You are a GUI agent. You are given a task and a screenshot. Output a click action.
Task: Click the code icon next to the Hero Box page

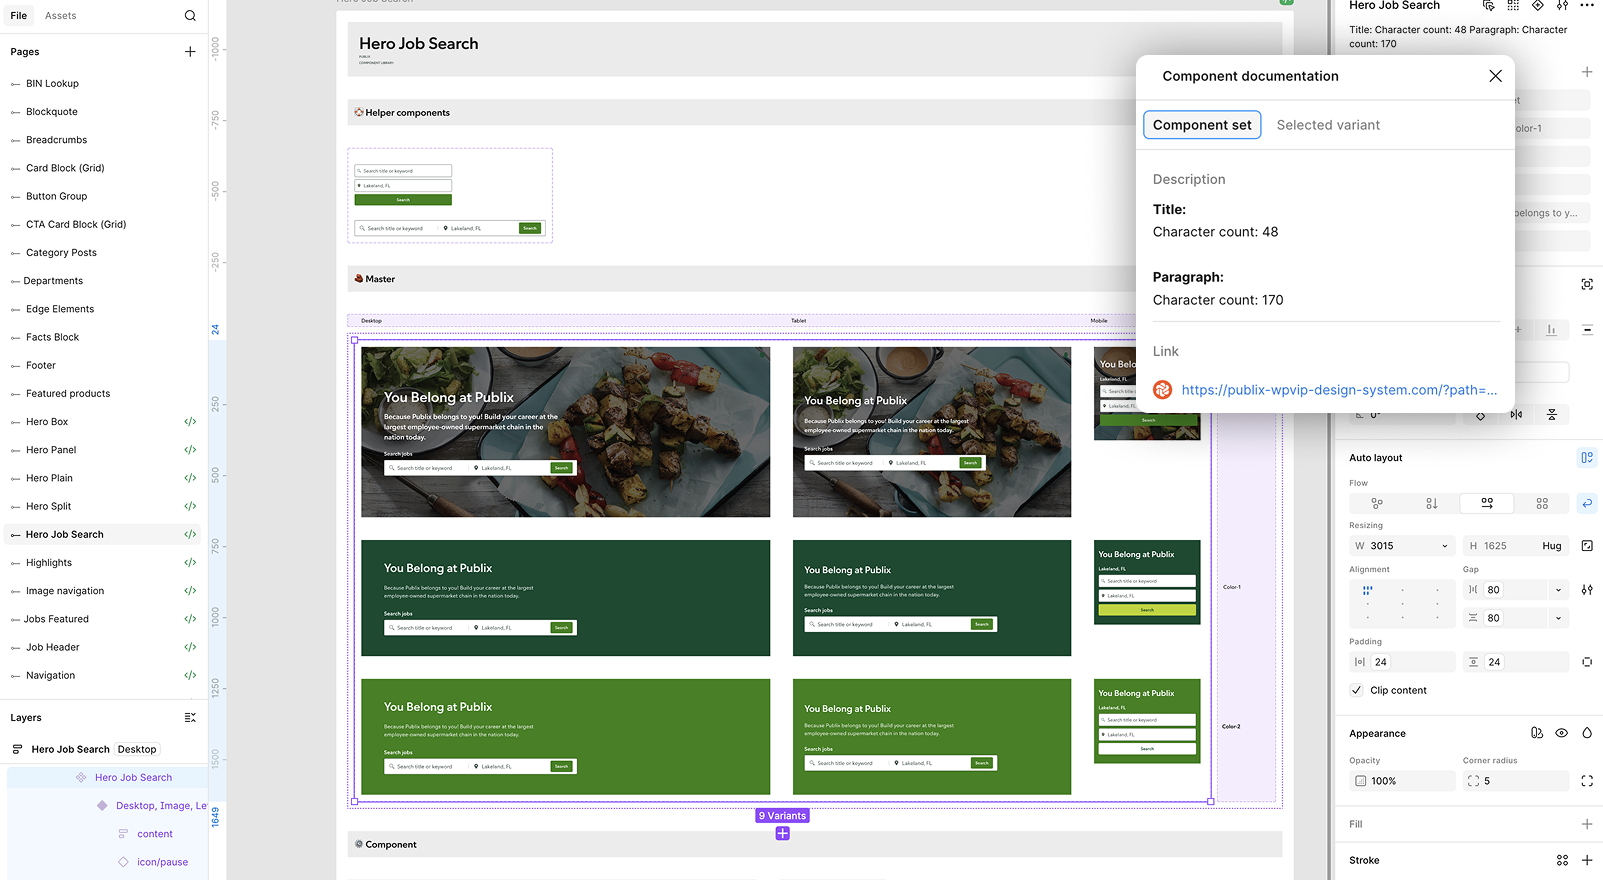coord(190,422)
